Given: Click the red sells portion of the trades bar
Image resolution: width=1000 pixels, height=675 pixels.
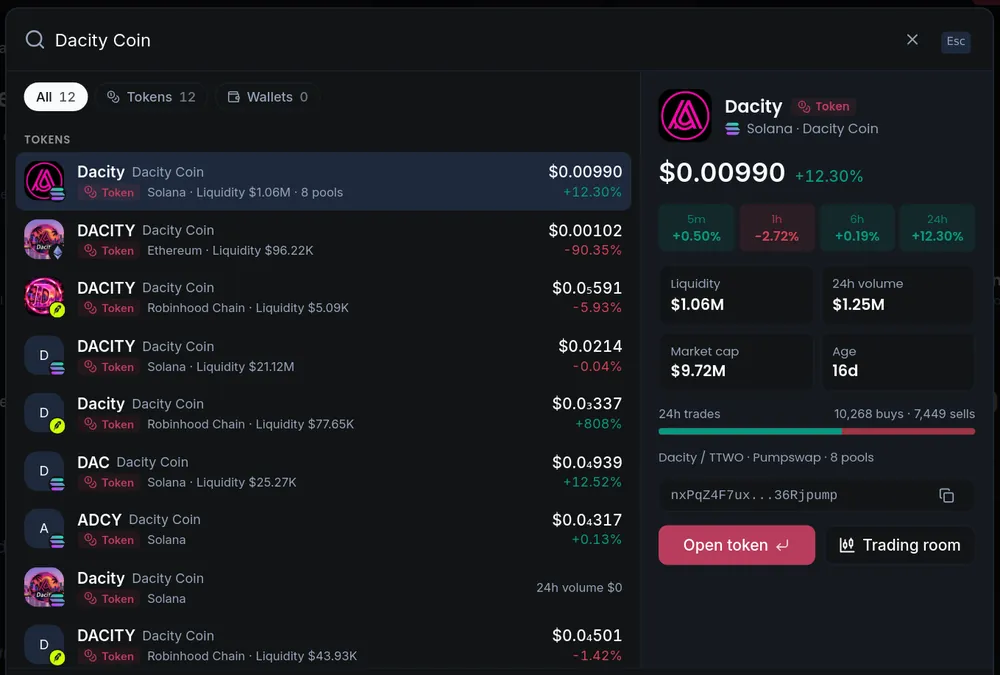Looking at the screenshot, I should coord(908,431).
